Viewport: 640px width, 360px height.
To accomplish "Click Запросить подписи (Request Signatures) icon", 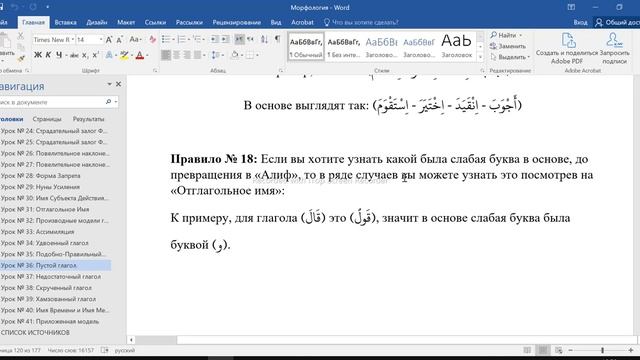I will coord(614,48).
